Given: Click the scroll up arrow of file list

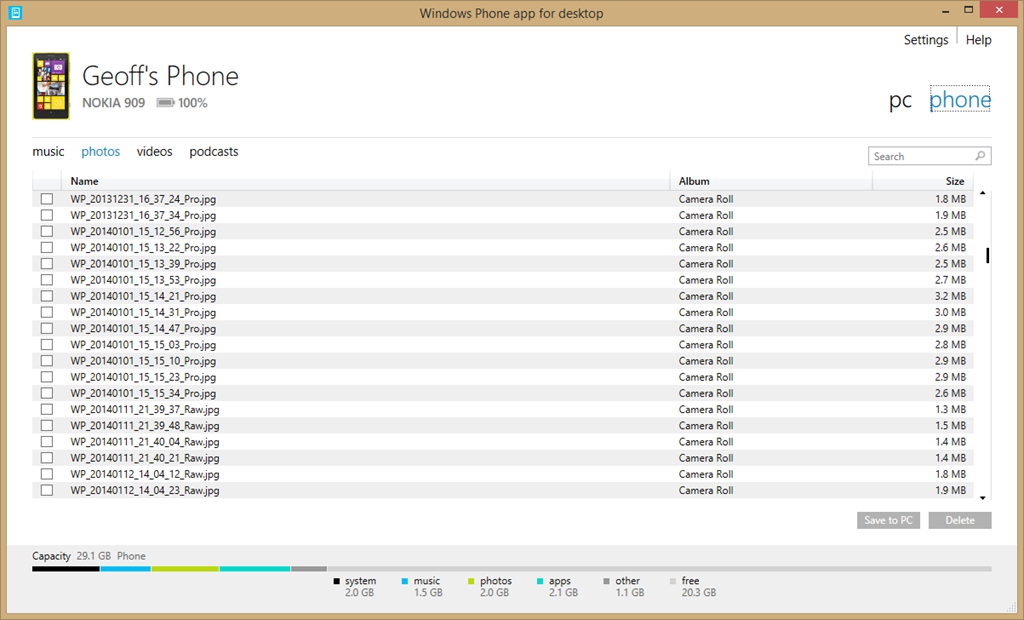Looking at the screenshot, I should tap(982, 192).
